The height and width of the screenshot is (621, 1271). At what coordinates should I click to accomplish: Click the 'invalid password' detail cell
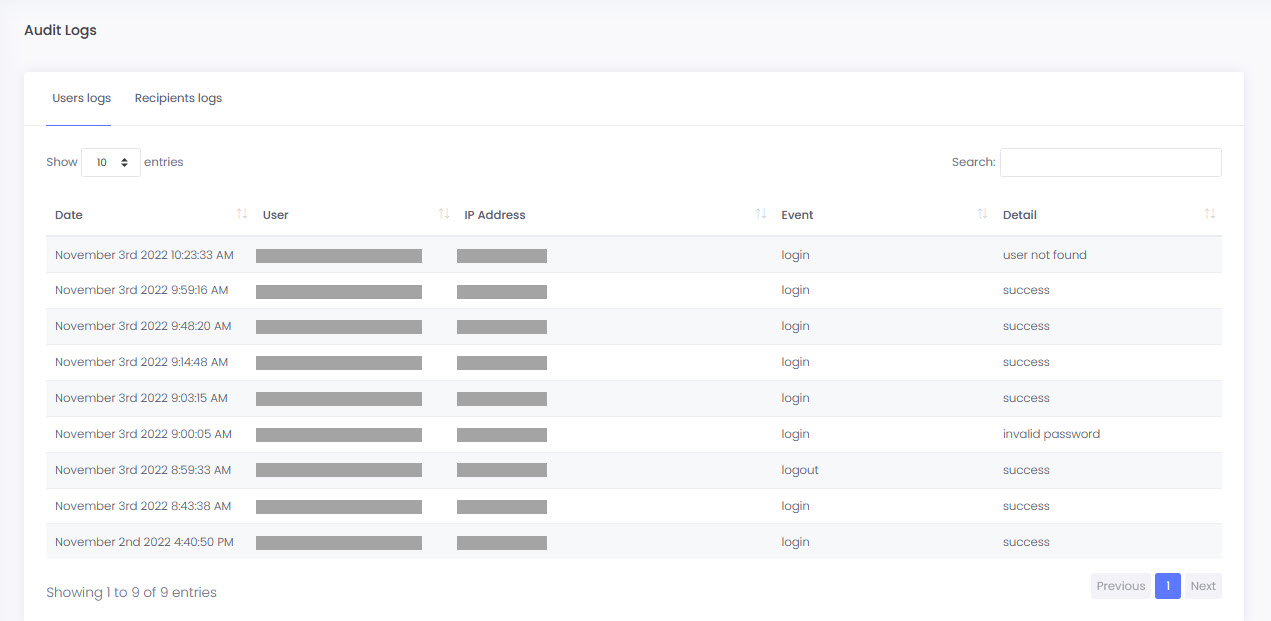tap(1051, 434)
